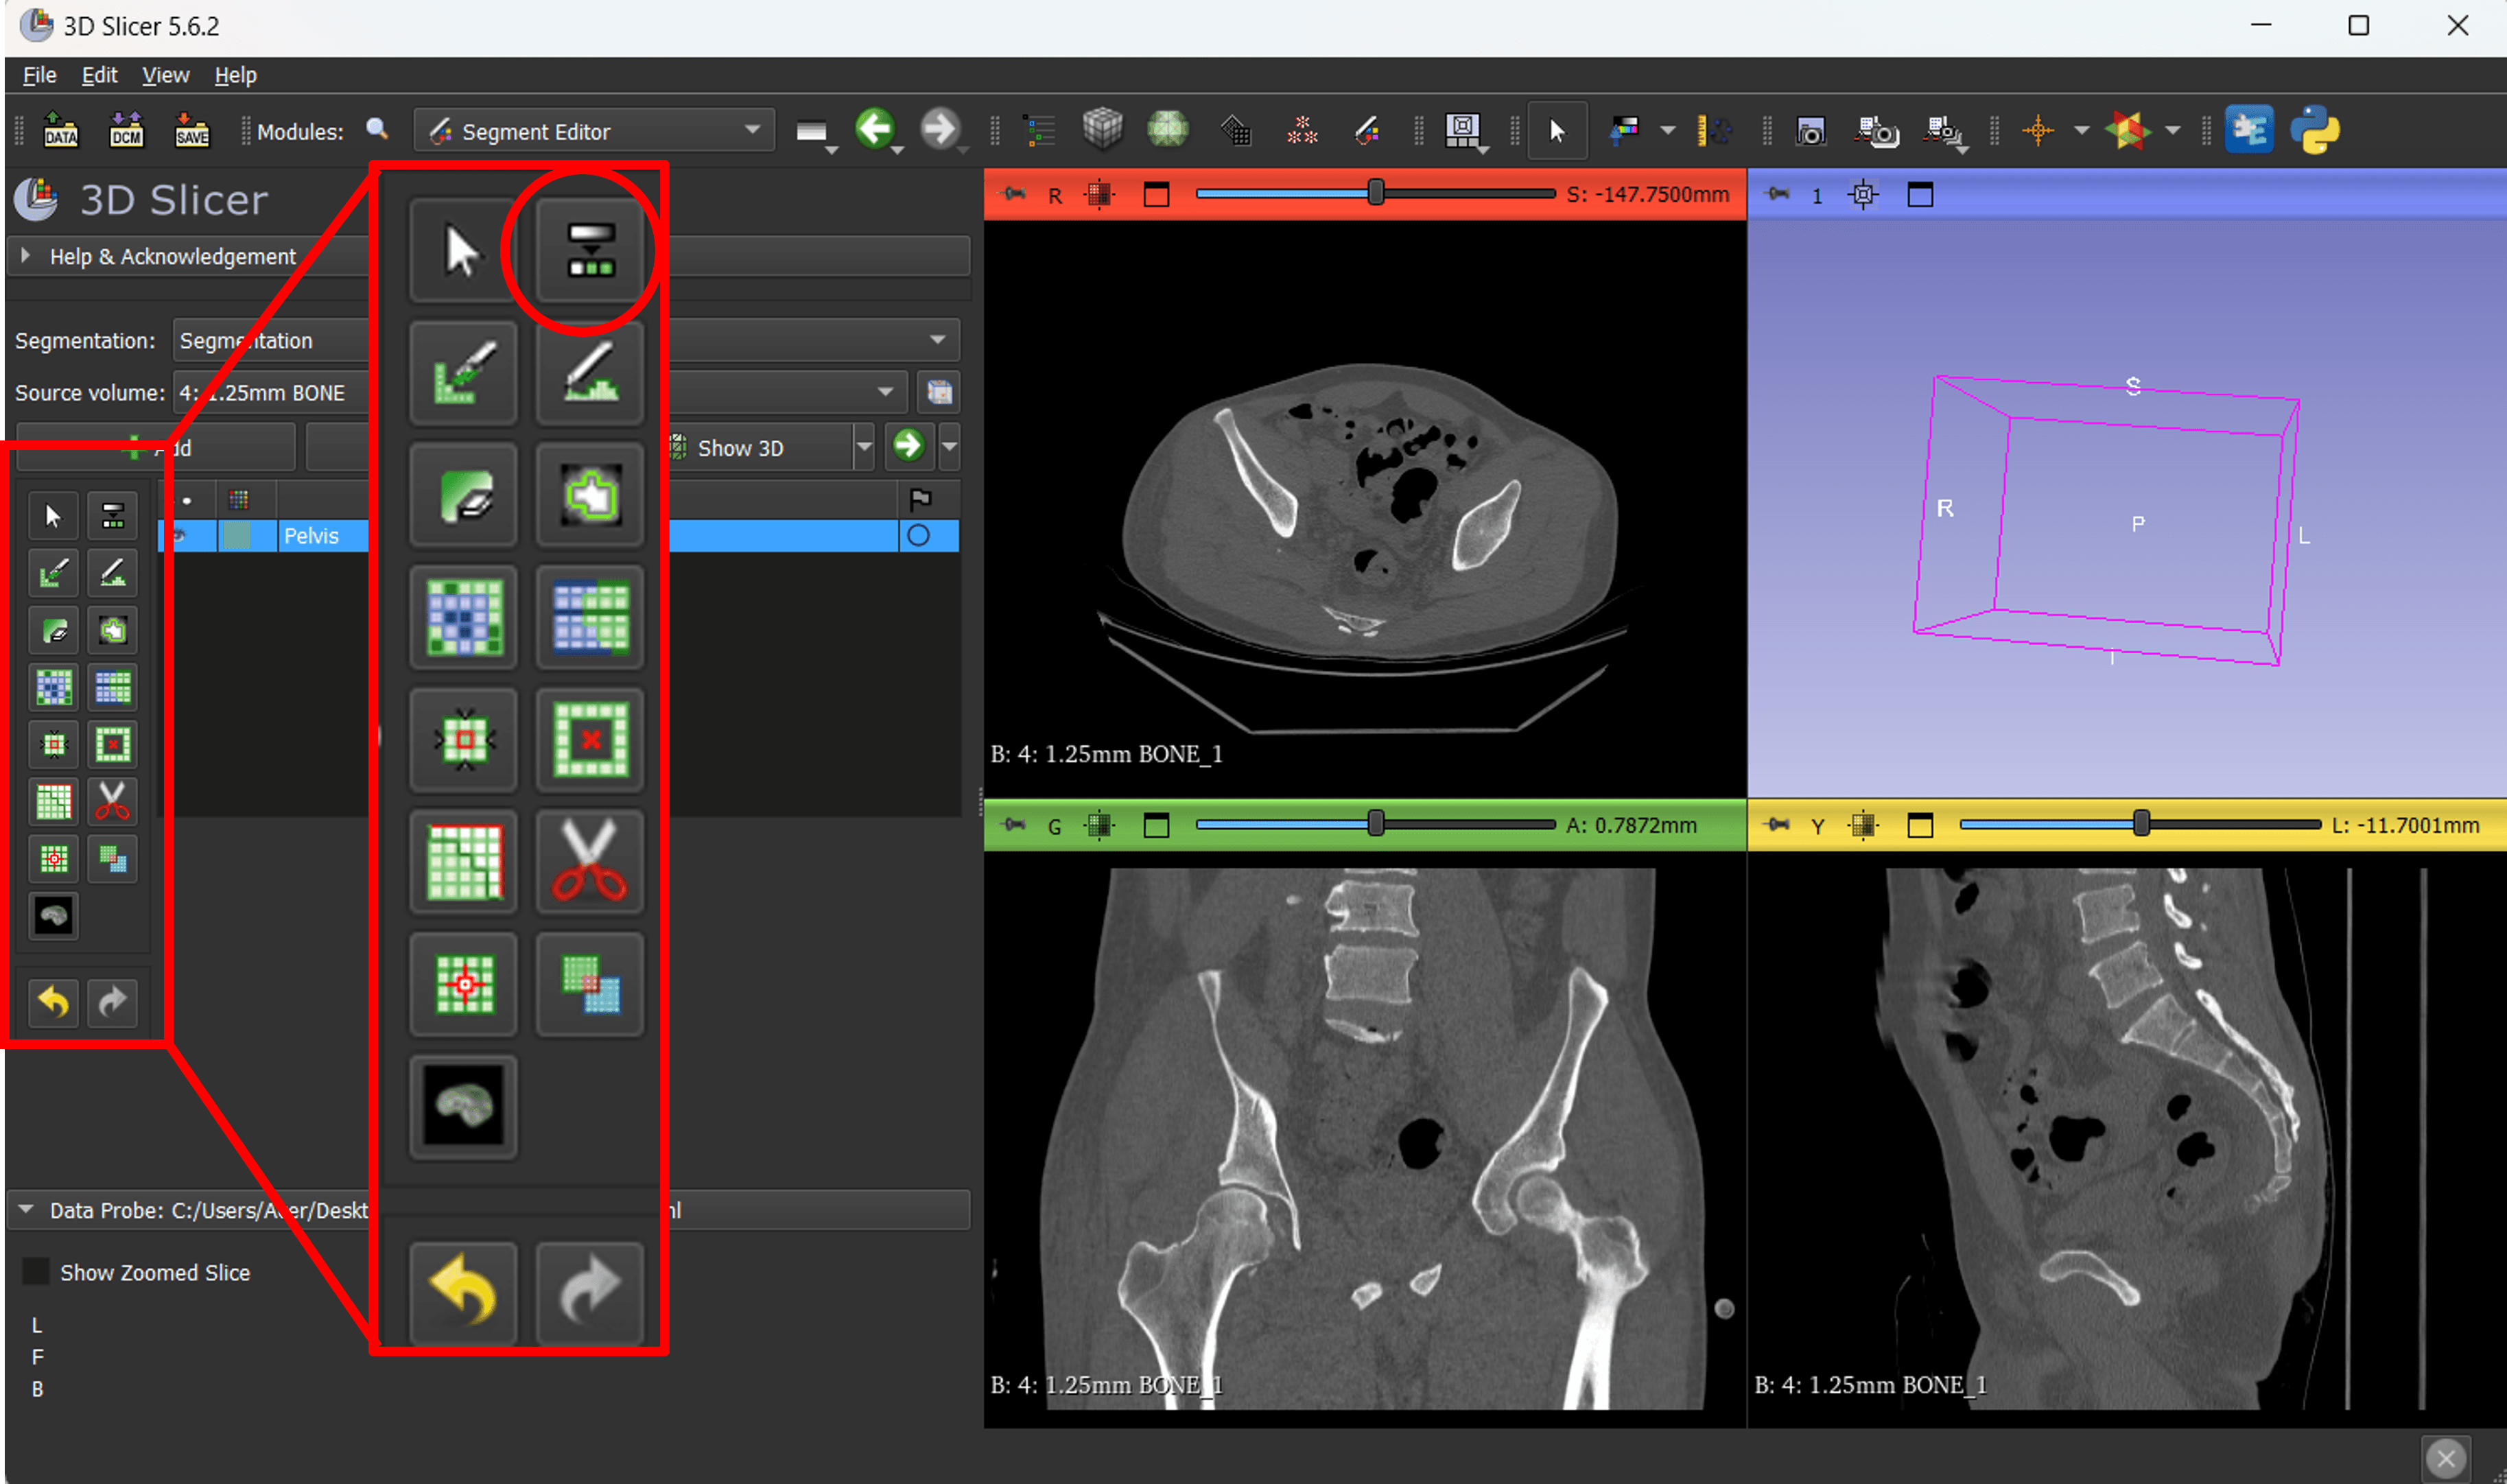2507x1484 pixels.
Task: Open the Models module green sphere icon
Action: point(1168,129)
